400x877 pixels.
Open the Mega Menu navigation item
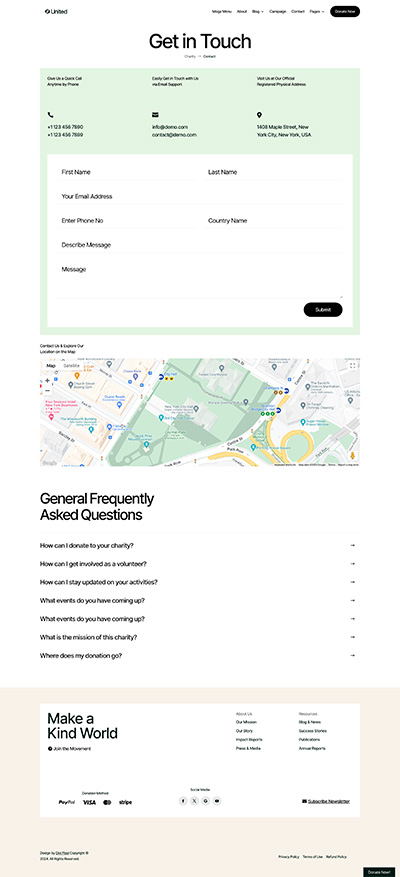[222, 11]
